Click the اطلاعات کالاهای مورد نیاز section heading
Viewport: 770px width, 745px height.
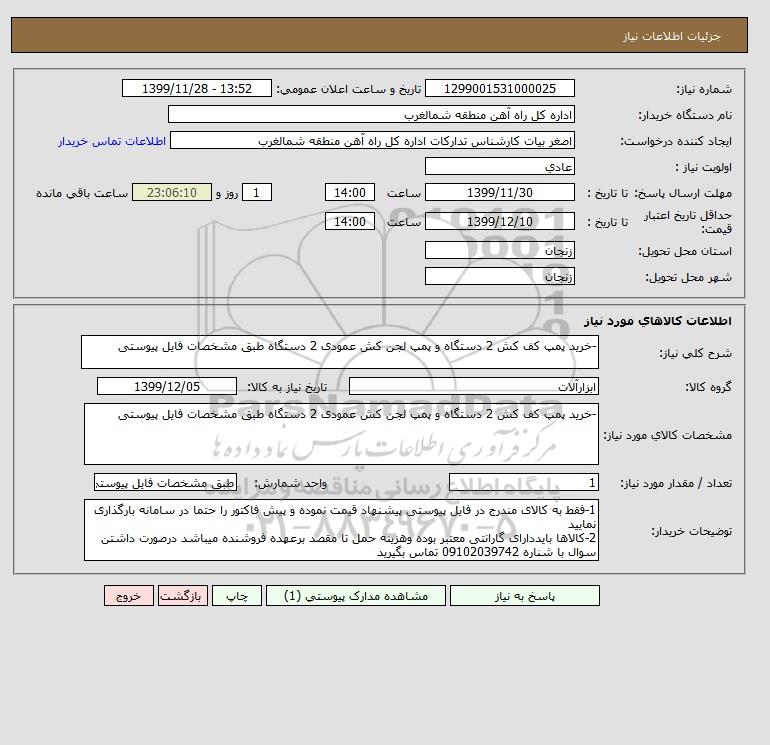point(658,321)
